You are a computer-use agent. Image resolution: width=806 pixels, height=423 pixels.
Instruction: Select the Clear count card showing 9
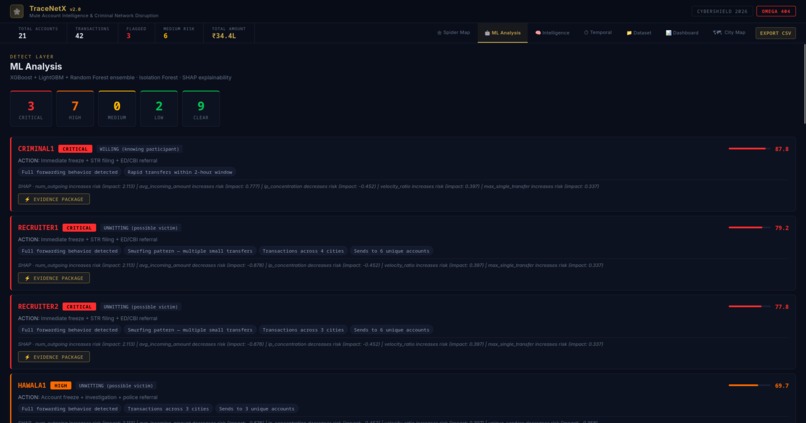[200, 108]
